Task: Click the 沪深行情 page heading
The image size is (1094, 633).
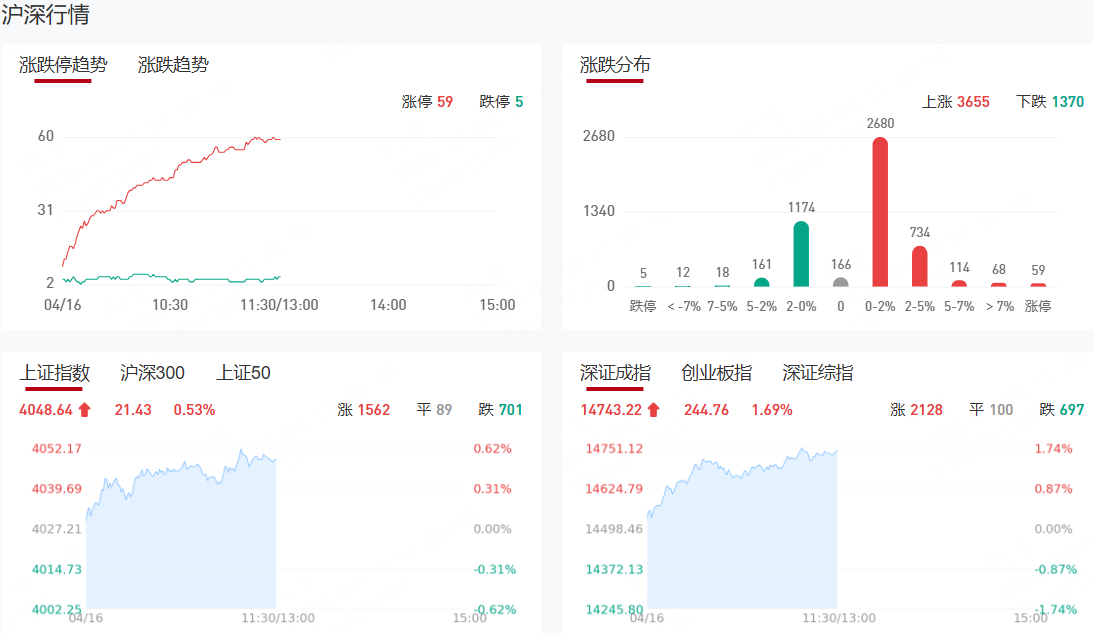Action: pos(45,17)
